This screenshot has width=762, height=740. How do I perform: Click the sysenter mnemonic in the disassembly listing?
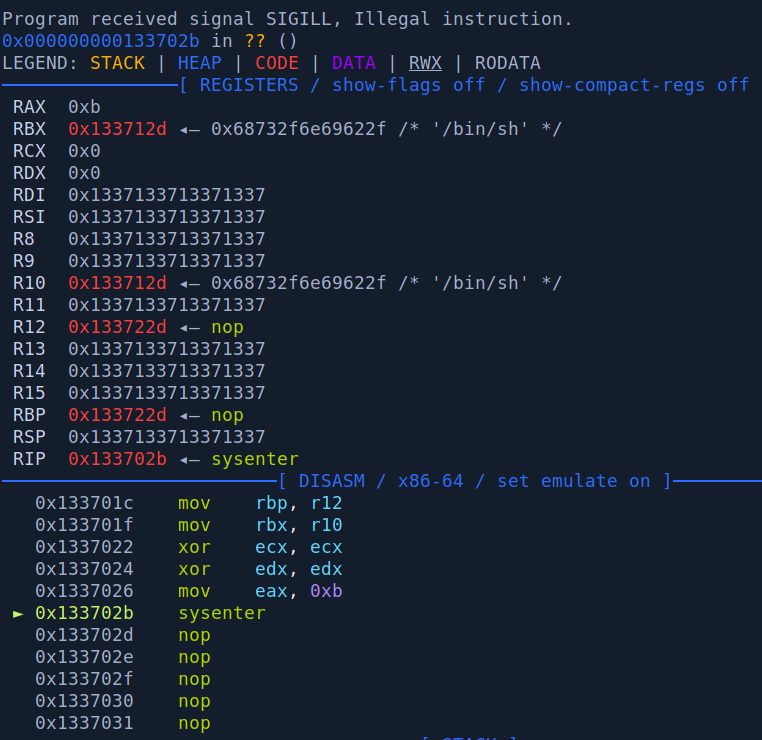[x=221, y=613]
